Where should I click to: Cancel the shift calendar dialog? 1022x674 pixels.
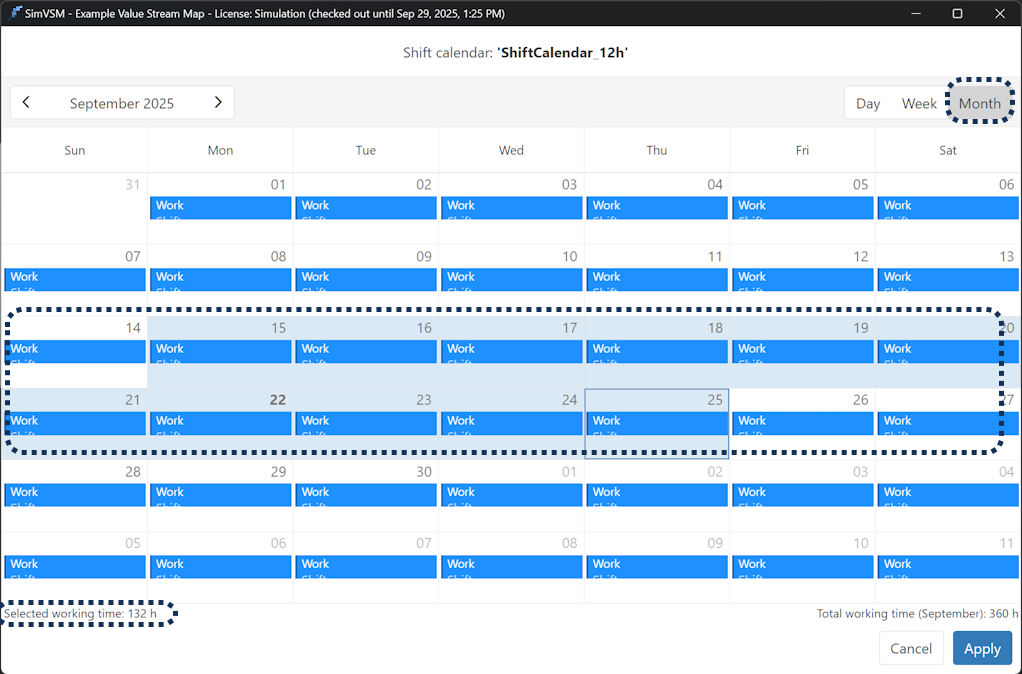coord(911,649)
